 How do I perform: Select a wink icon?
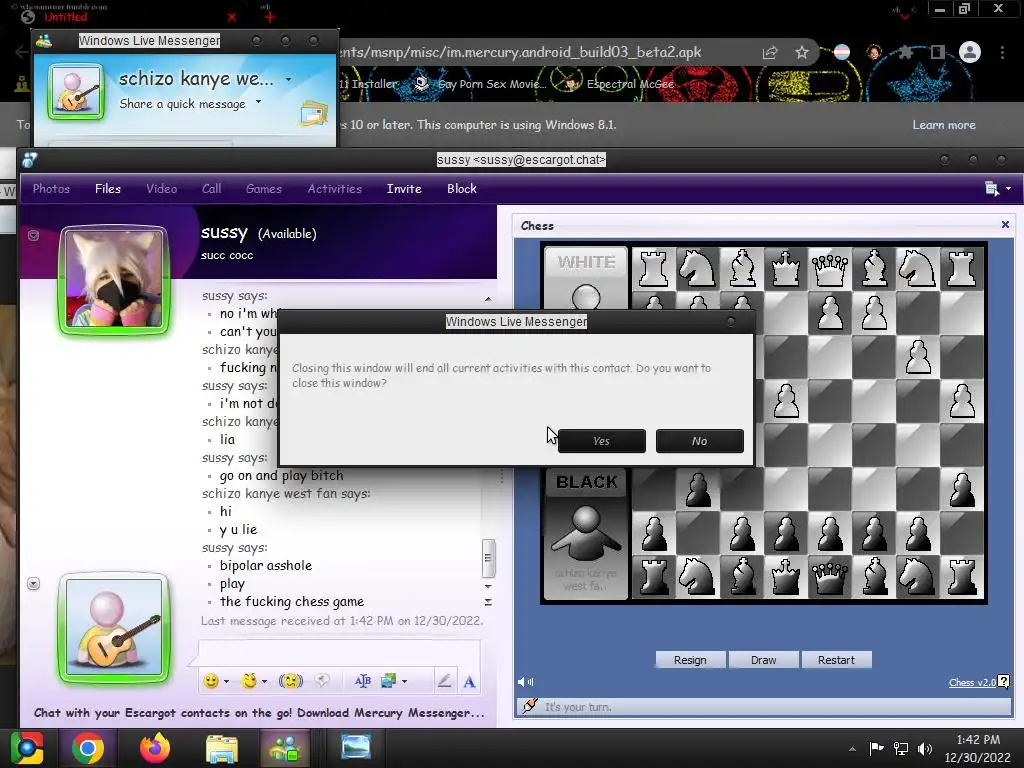tap(249, 681)
